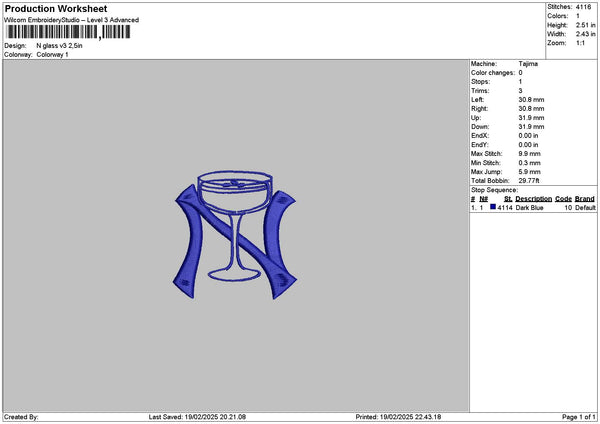This screenshot has width=600, height=424.
Task: Click the Width value 2.43 in
Action: click(585, 34)
